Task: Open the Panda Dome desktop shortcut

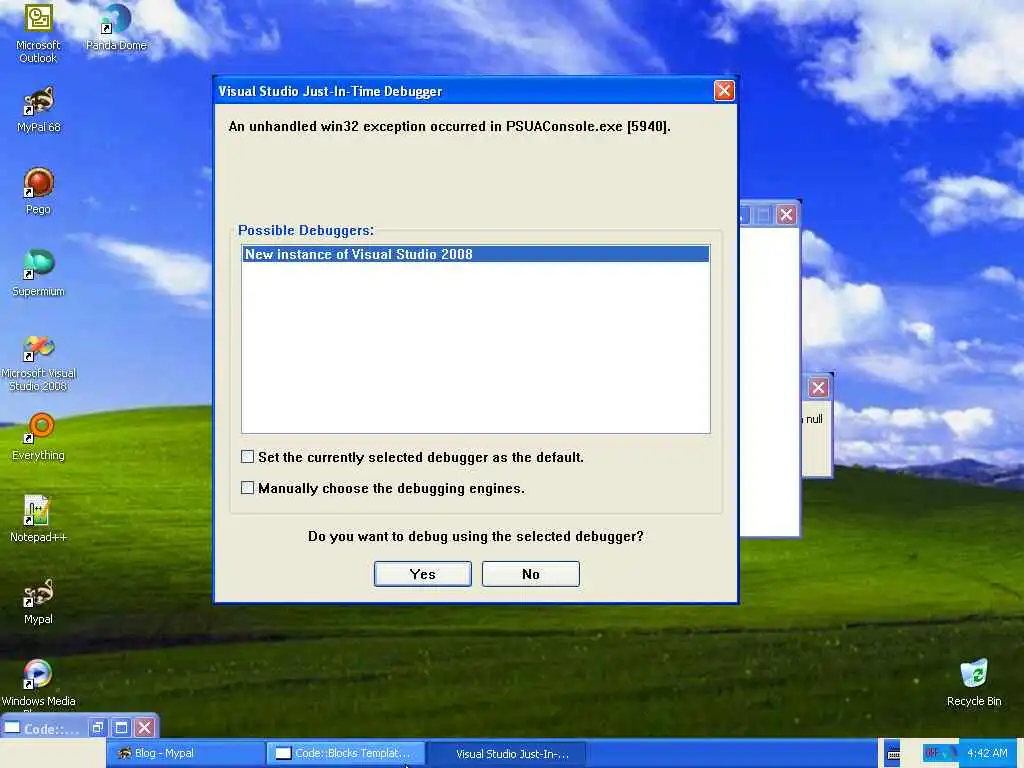Action: click(x=116, y=27)
